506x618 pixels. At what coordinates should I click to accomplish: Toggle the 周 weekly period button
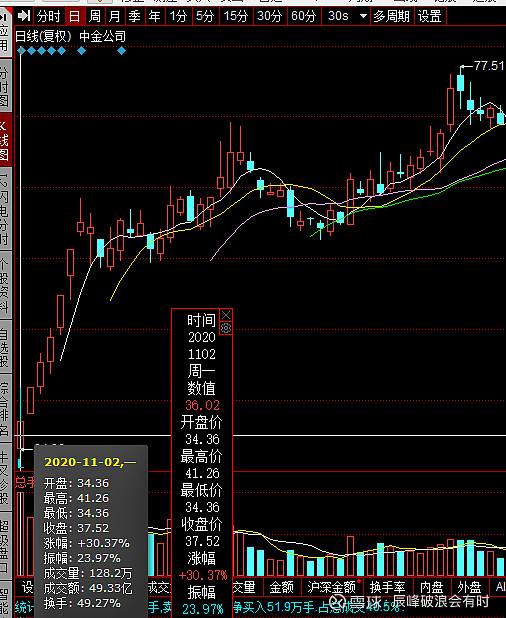pyautogui.click(x=95, y=16)
